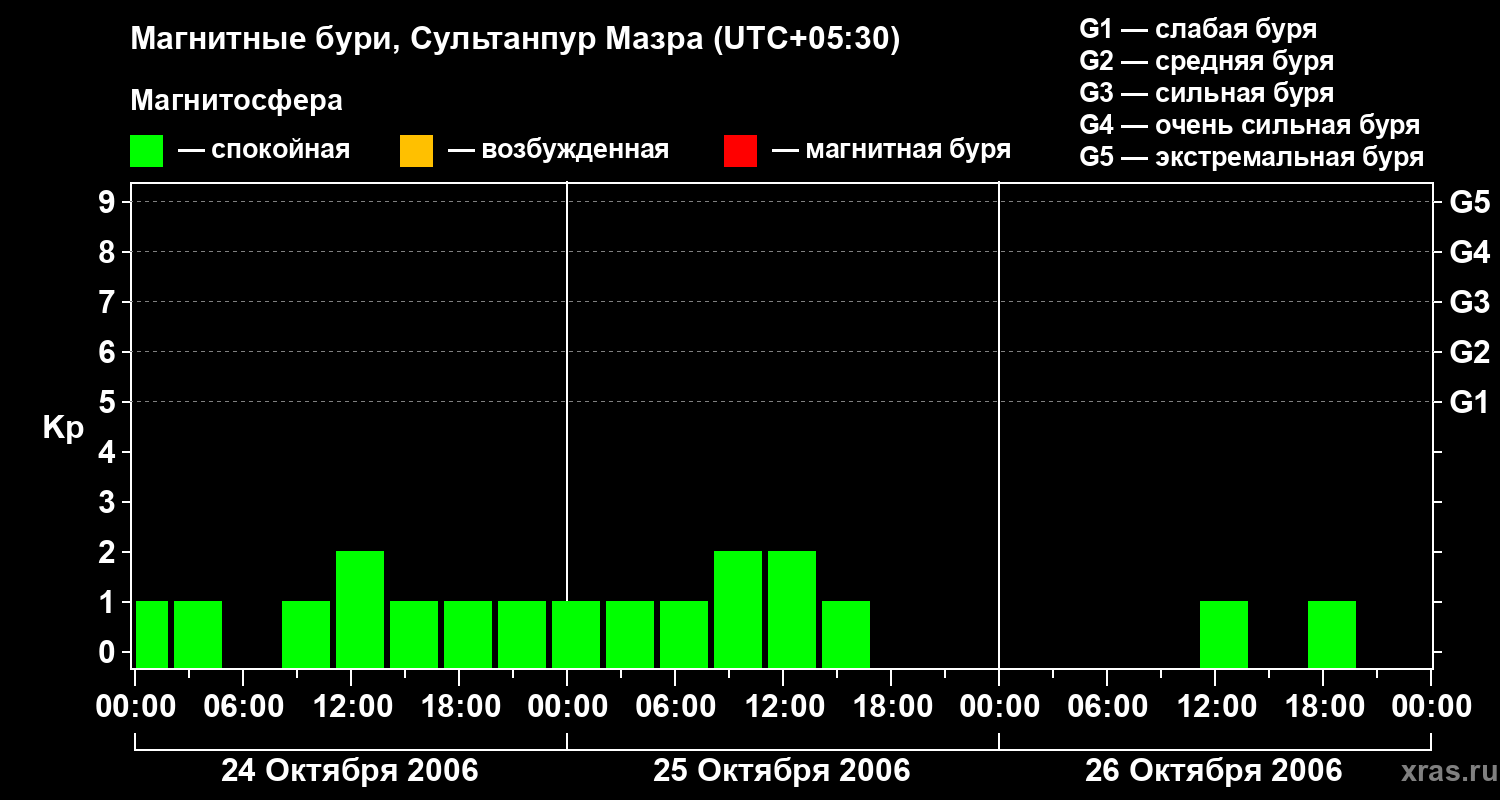Click the Kp 2 bar near 09:00 on 25 October
The height and width of the screenshot is (800, 1500).
(x=738, y=609)
